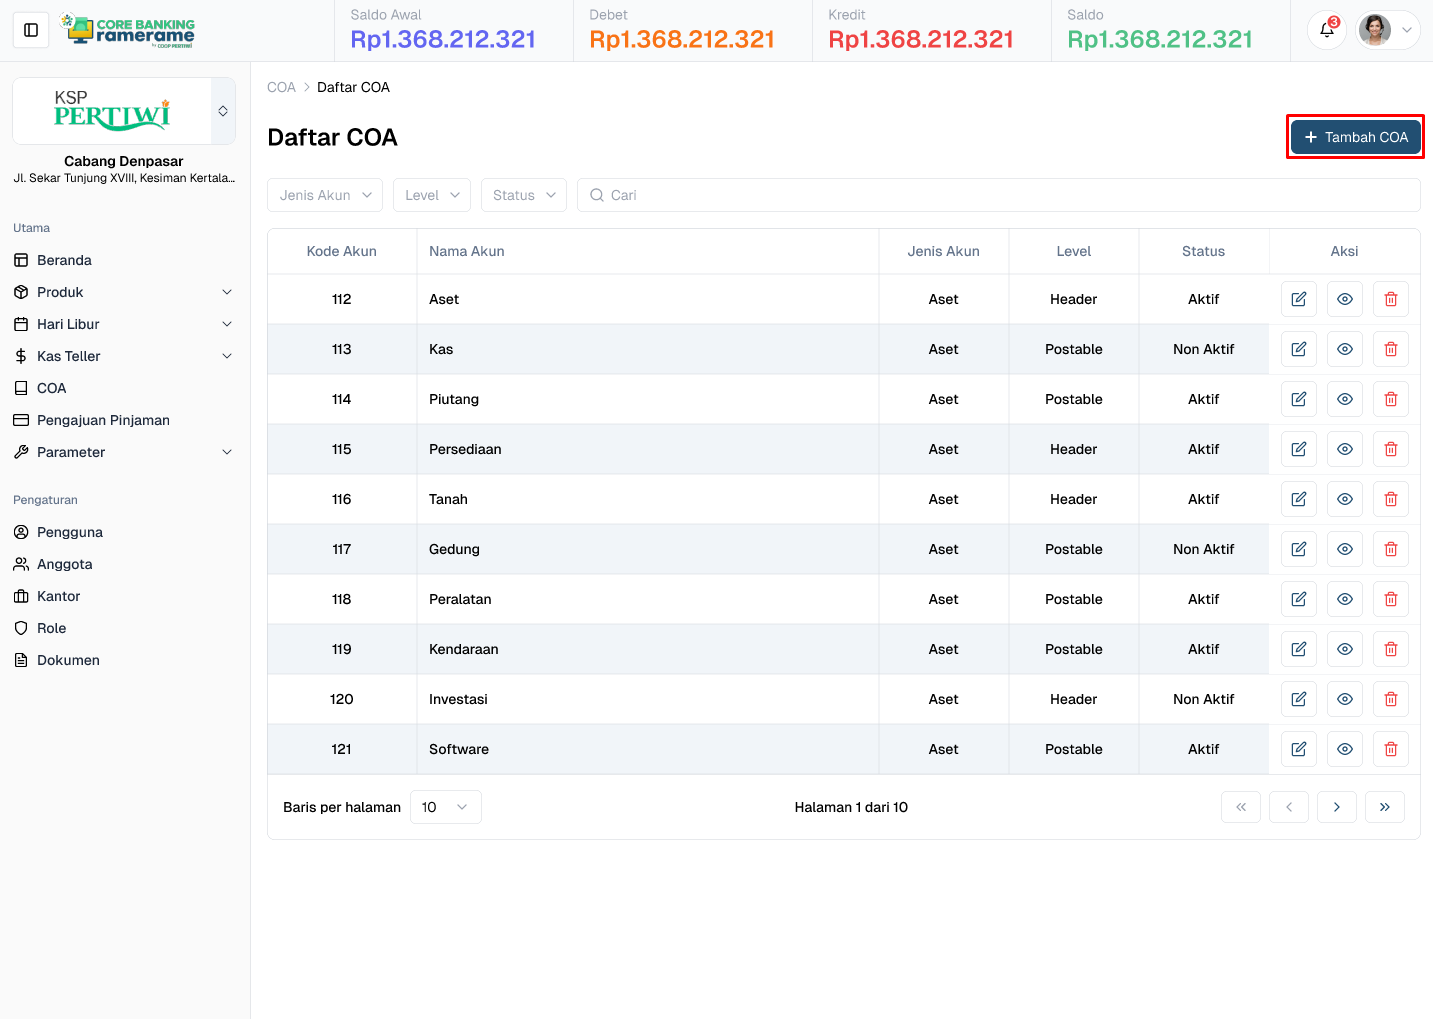This screenshot has width=1433, height=1019.
Task: Toggle the sidebar collapse icon at top left
Action: 30,29
